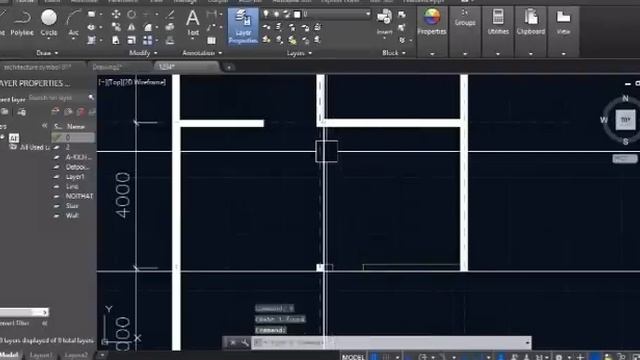Open the Properties panel button
This screenshot has width=640, height=360.
(432, 22)
